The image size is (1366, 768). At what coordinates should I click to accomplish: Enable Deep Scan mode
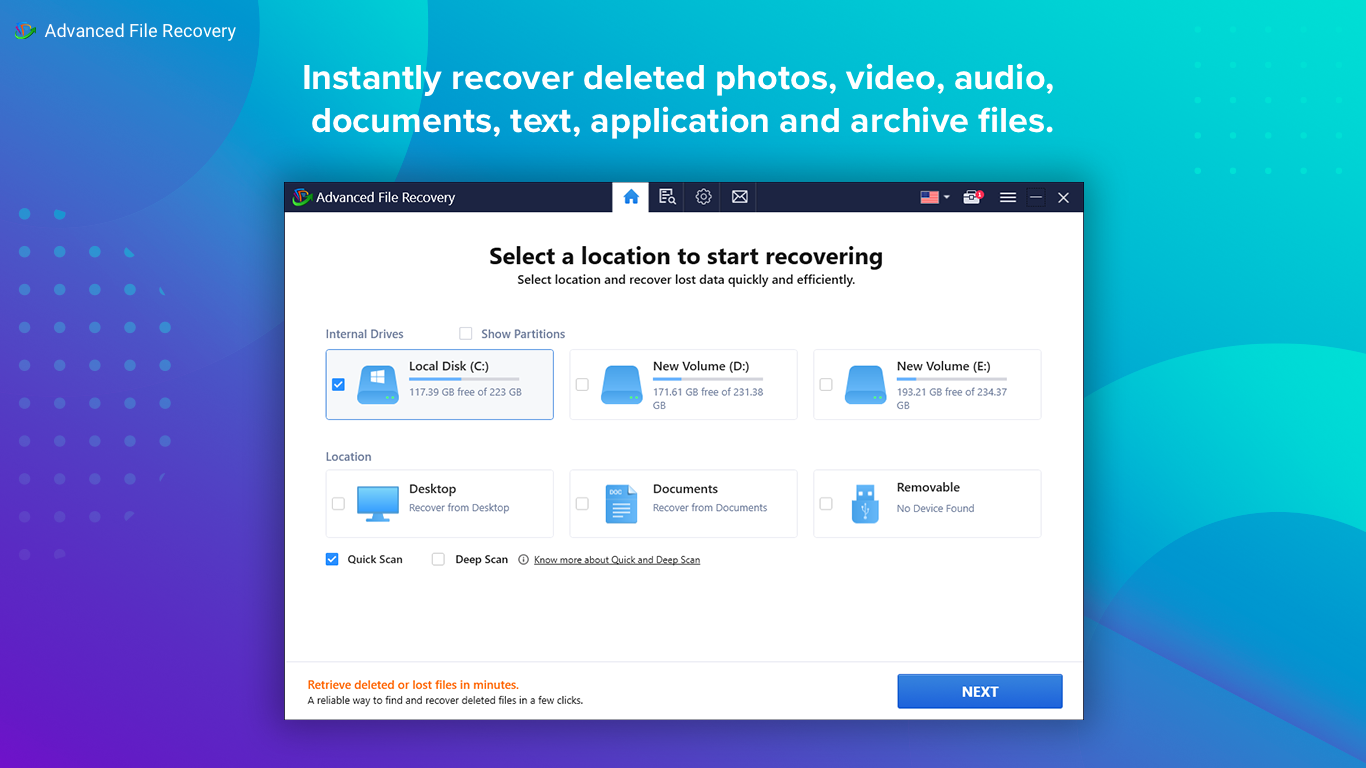pyautogui.click(x=438, y=559)
